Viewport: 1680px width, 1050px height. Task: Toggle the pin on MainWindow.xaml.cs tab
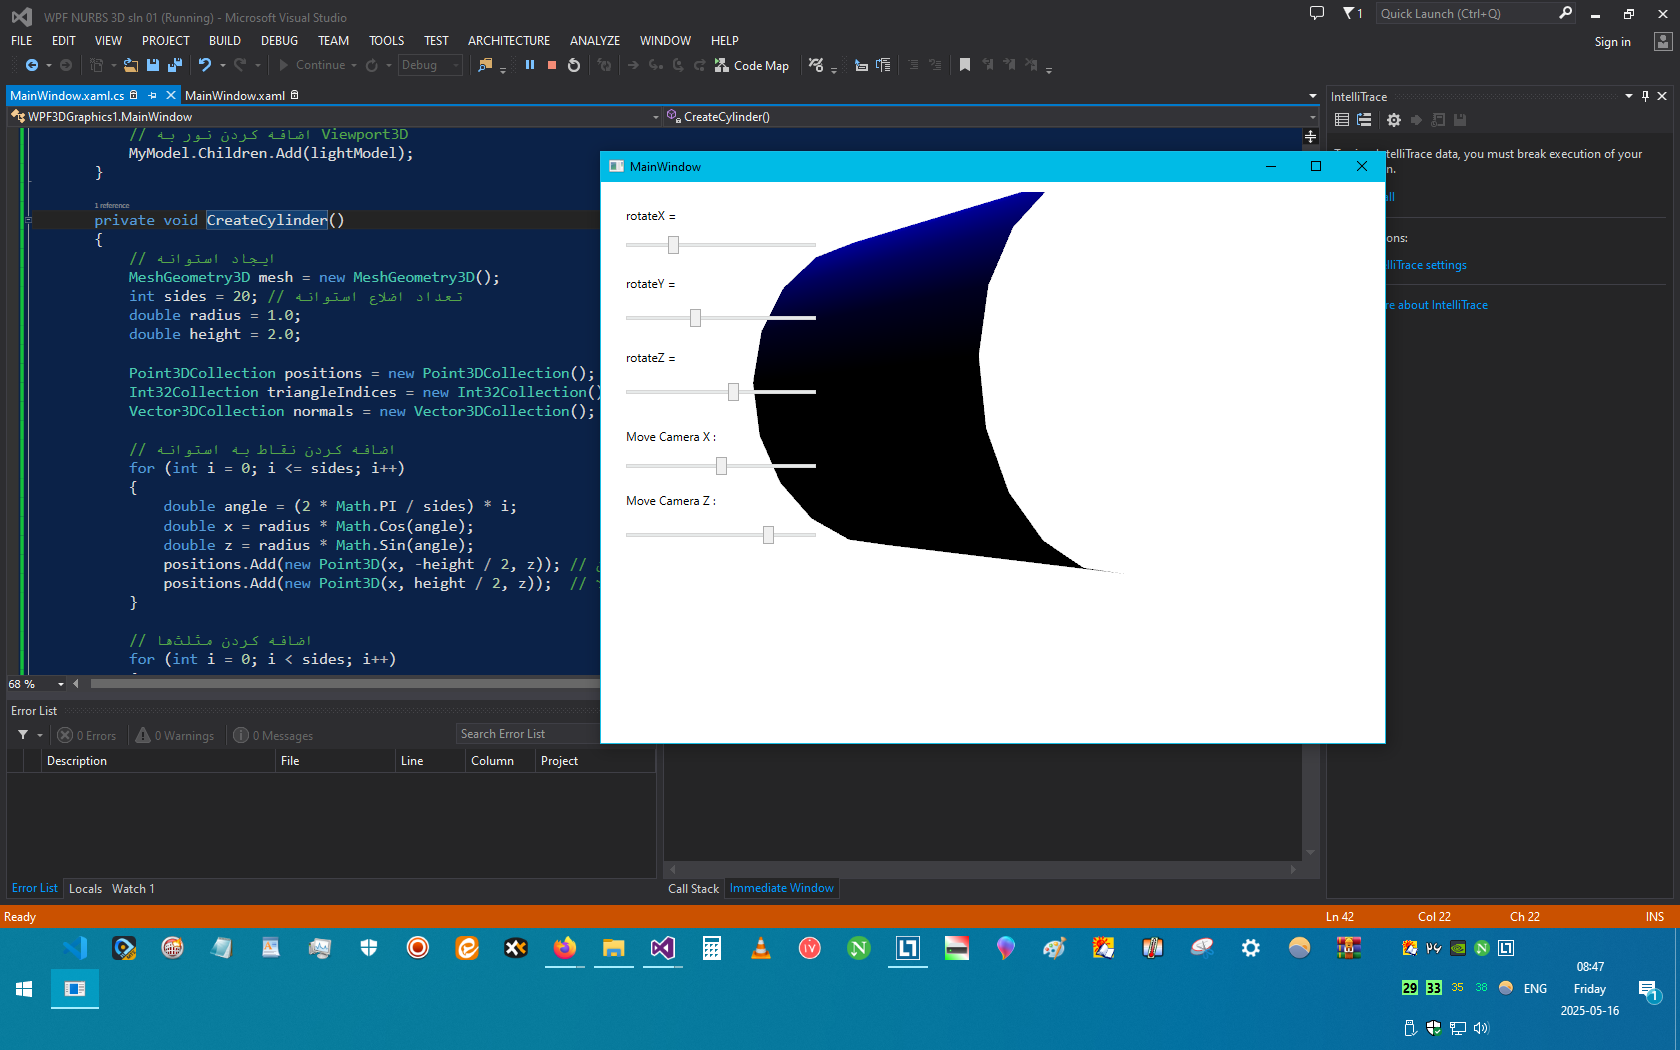click(153, 96)
